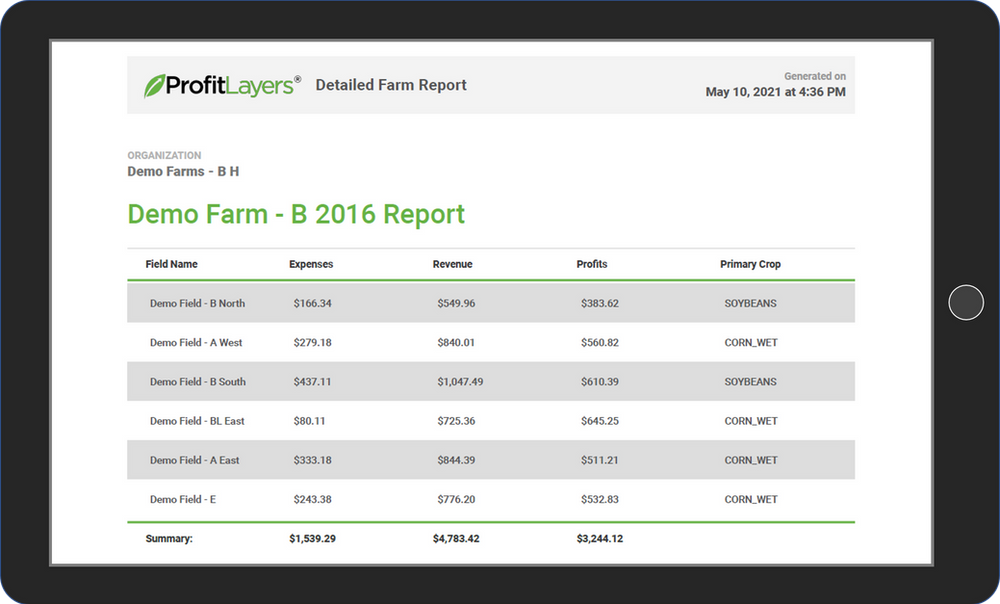The image size is (1000, 604).
Task: Select the Demo Field - B North row
Action: [x=199, y=303]
